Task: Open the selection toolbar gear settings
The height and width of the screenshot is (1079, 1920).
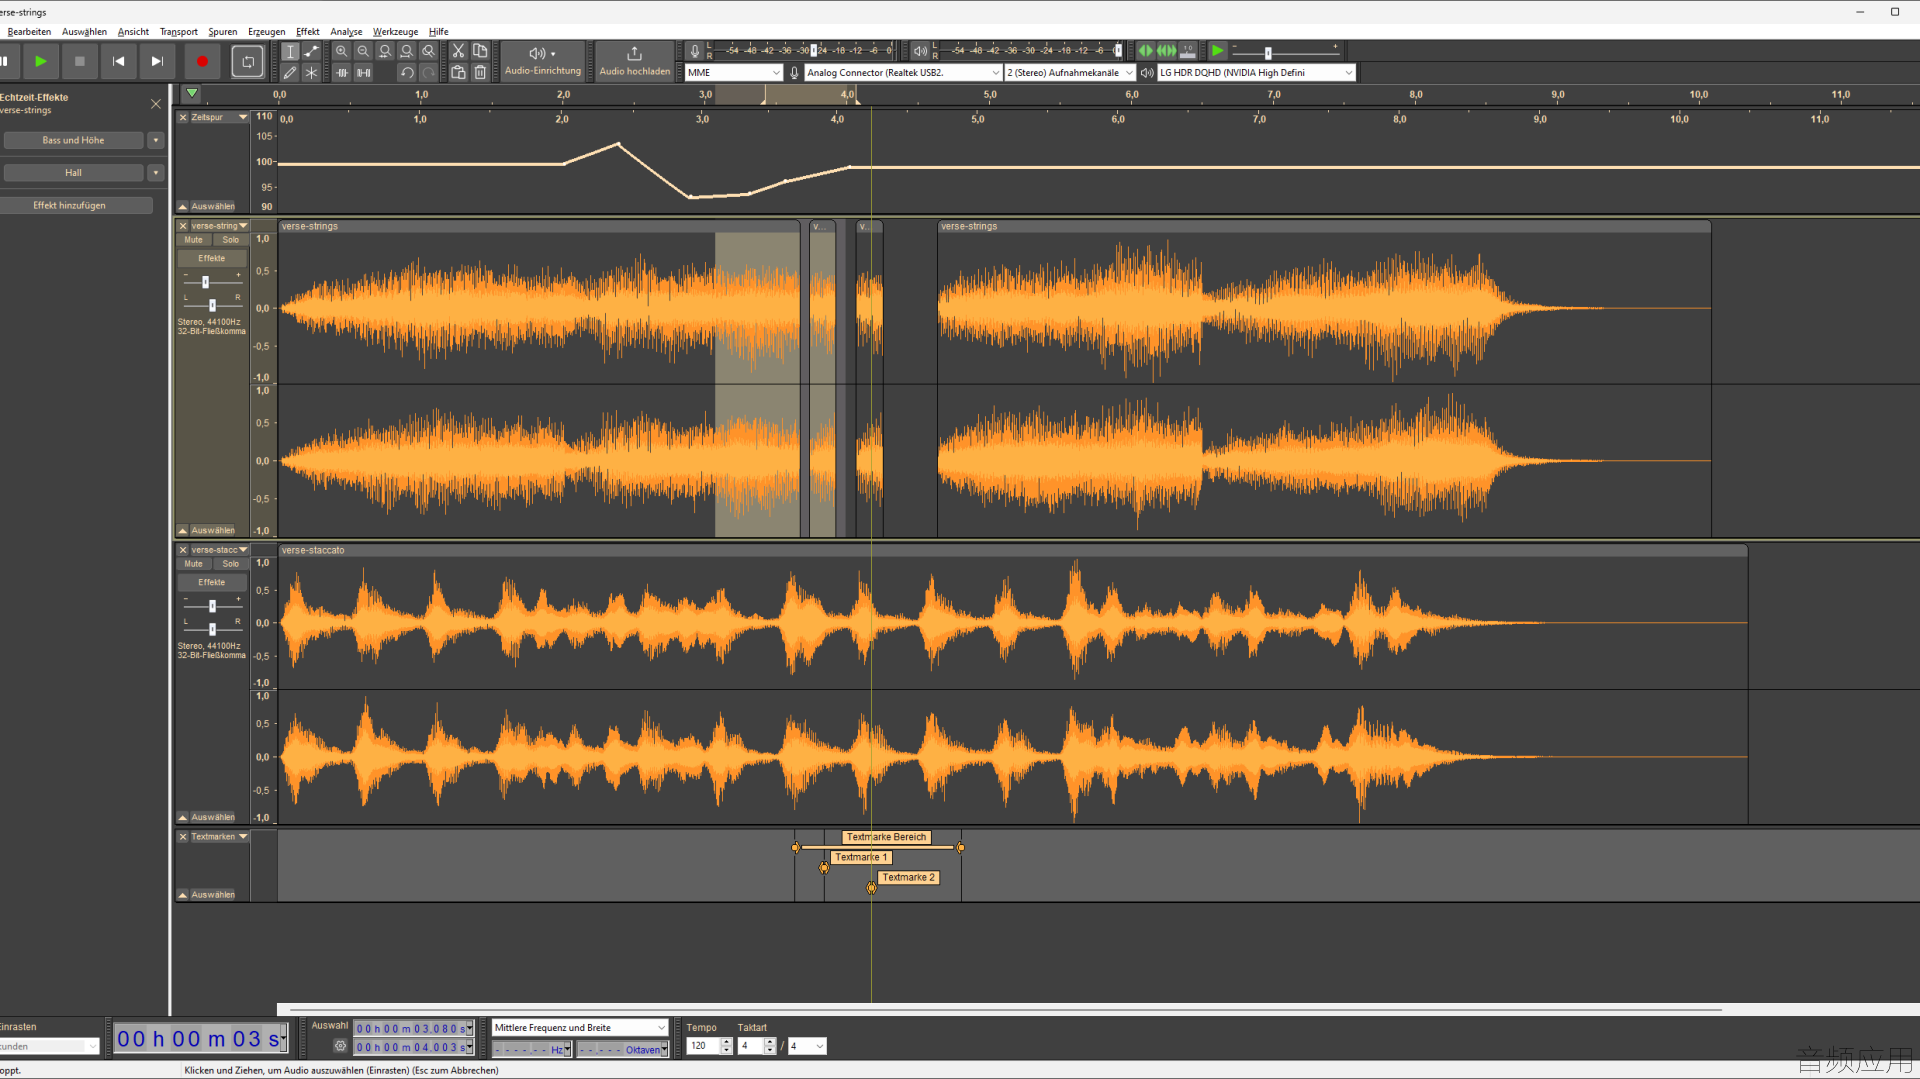Action: [340, 1046]
